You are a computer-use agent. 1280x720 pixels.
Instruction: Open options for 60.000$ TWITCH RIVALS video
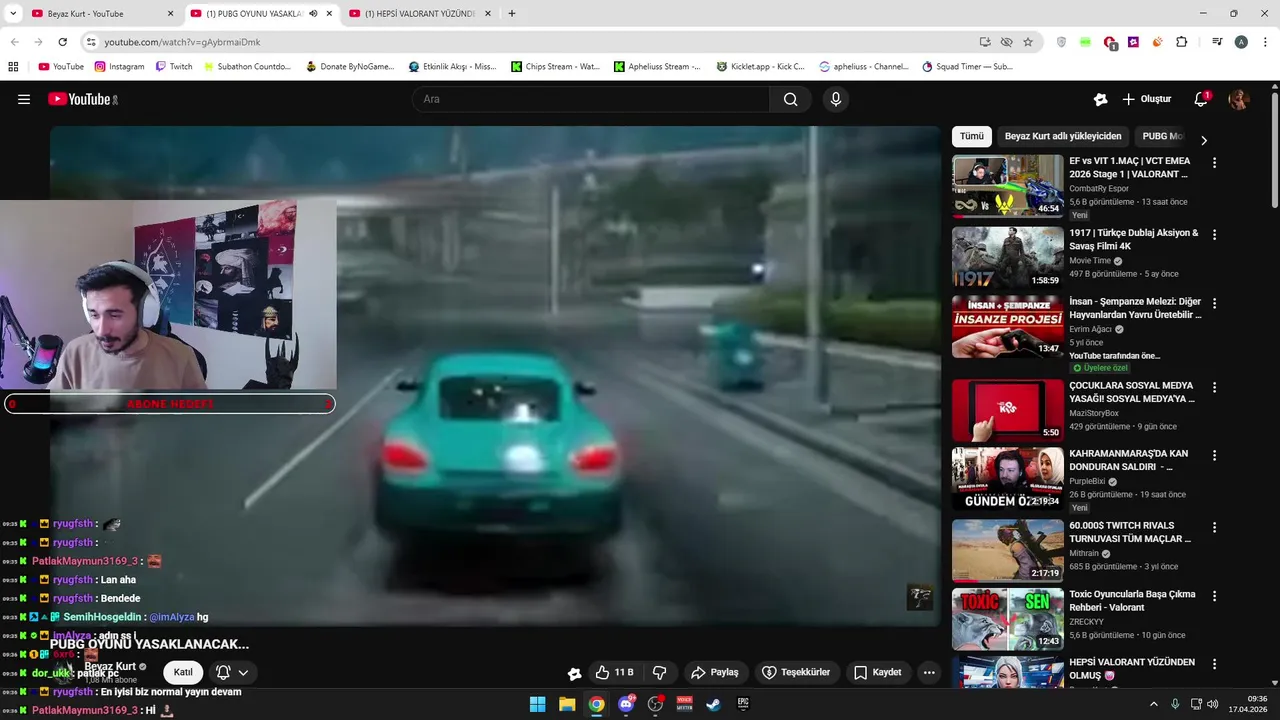(x=1214, y=527)
